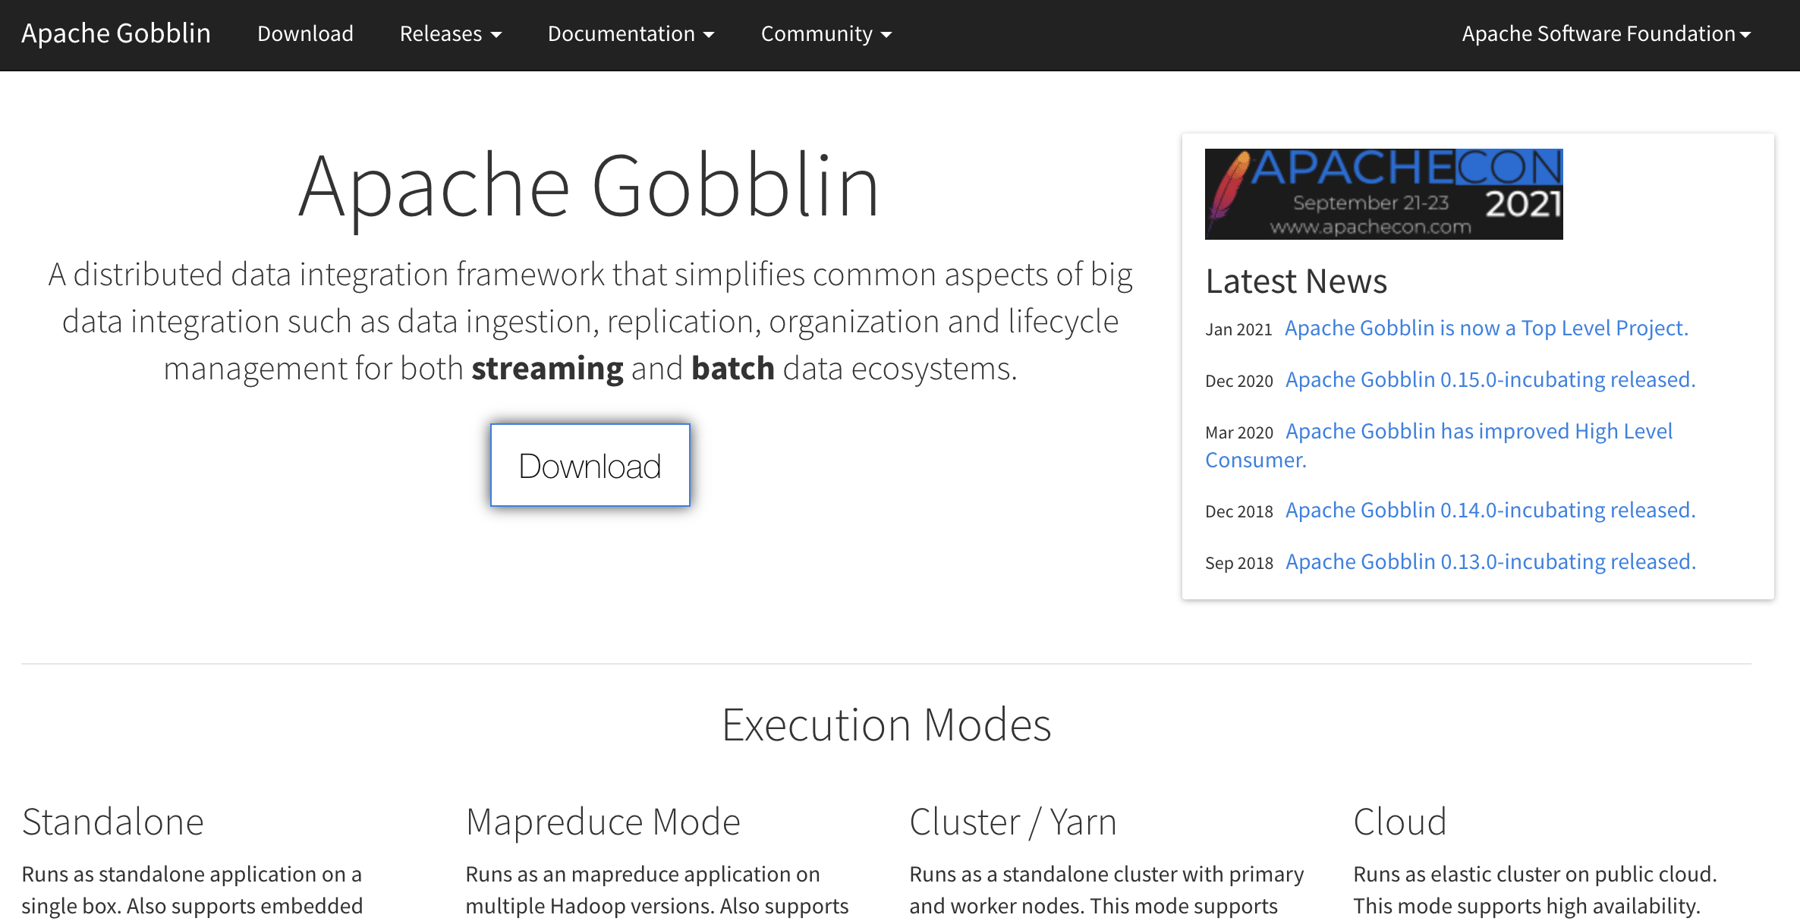Viewport: 1800px width, 921px height.
Task: Click the Releases caret arrow
Action: (496, 35)
